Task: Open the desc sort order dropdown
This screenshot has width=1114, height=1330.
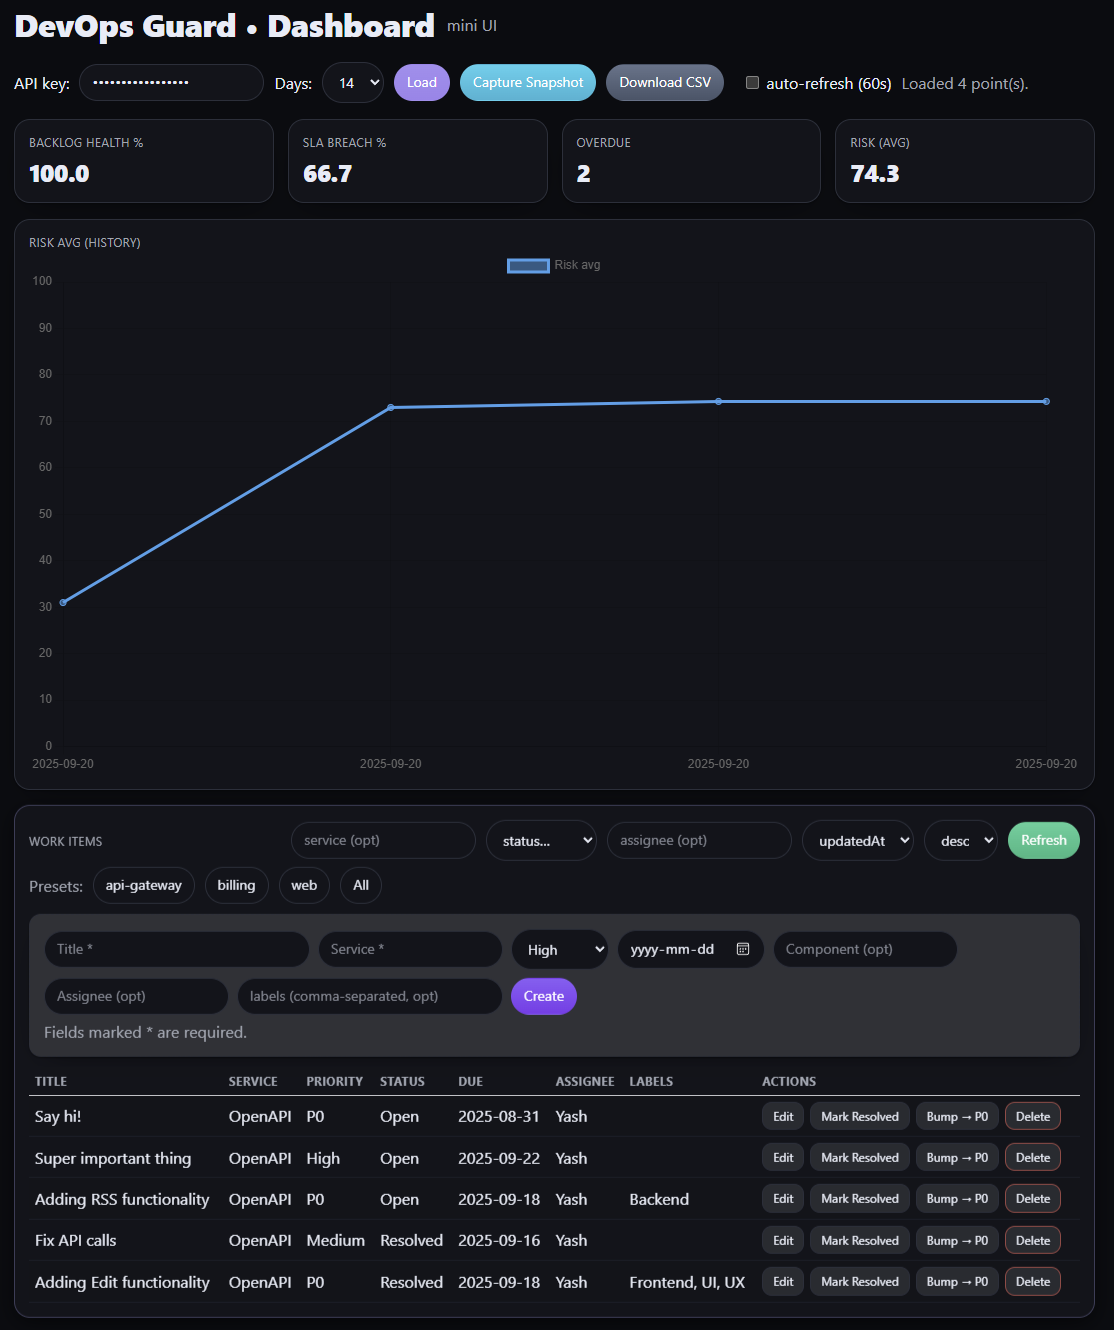Action: 960,840
